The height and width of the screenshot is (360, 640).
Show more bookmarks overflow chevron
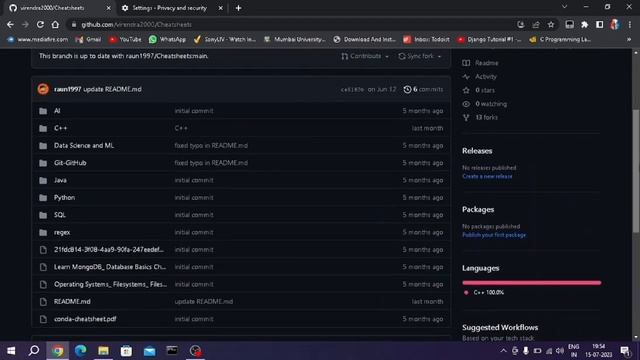(x=629, y=39)
